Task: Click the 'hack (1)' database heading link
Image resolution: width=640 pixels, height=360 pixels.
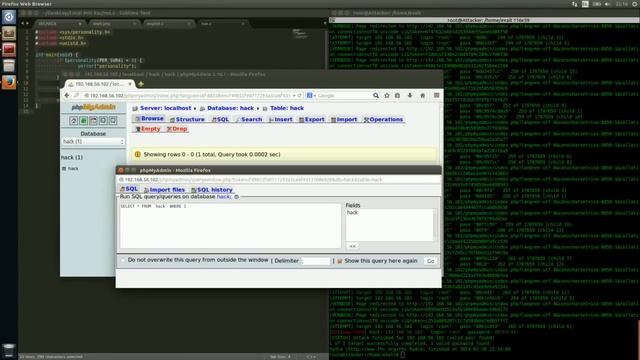Action: (x=72, y=157)
